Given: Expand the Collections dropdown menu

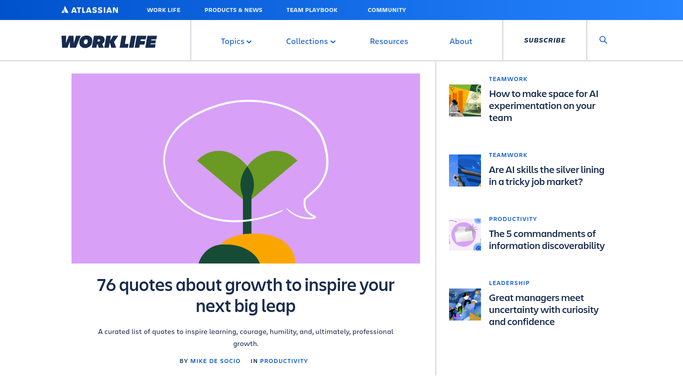Looking at the screenshot, I should [311, 41].
